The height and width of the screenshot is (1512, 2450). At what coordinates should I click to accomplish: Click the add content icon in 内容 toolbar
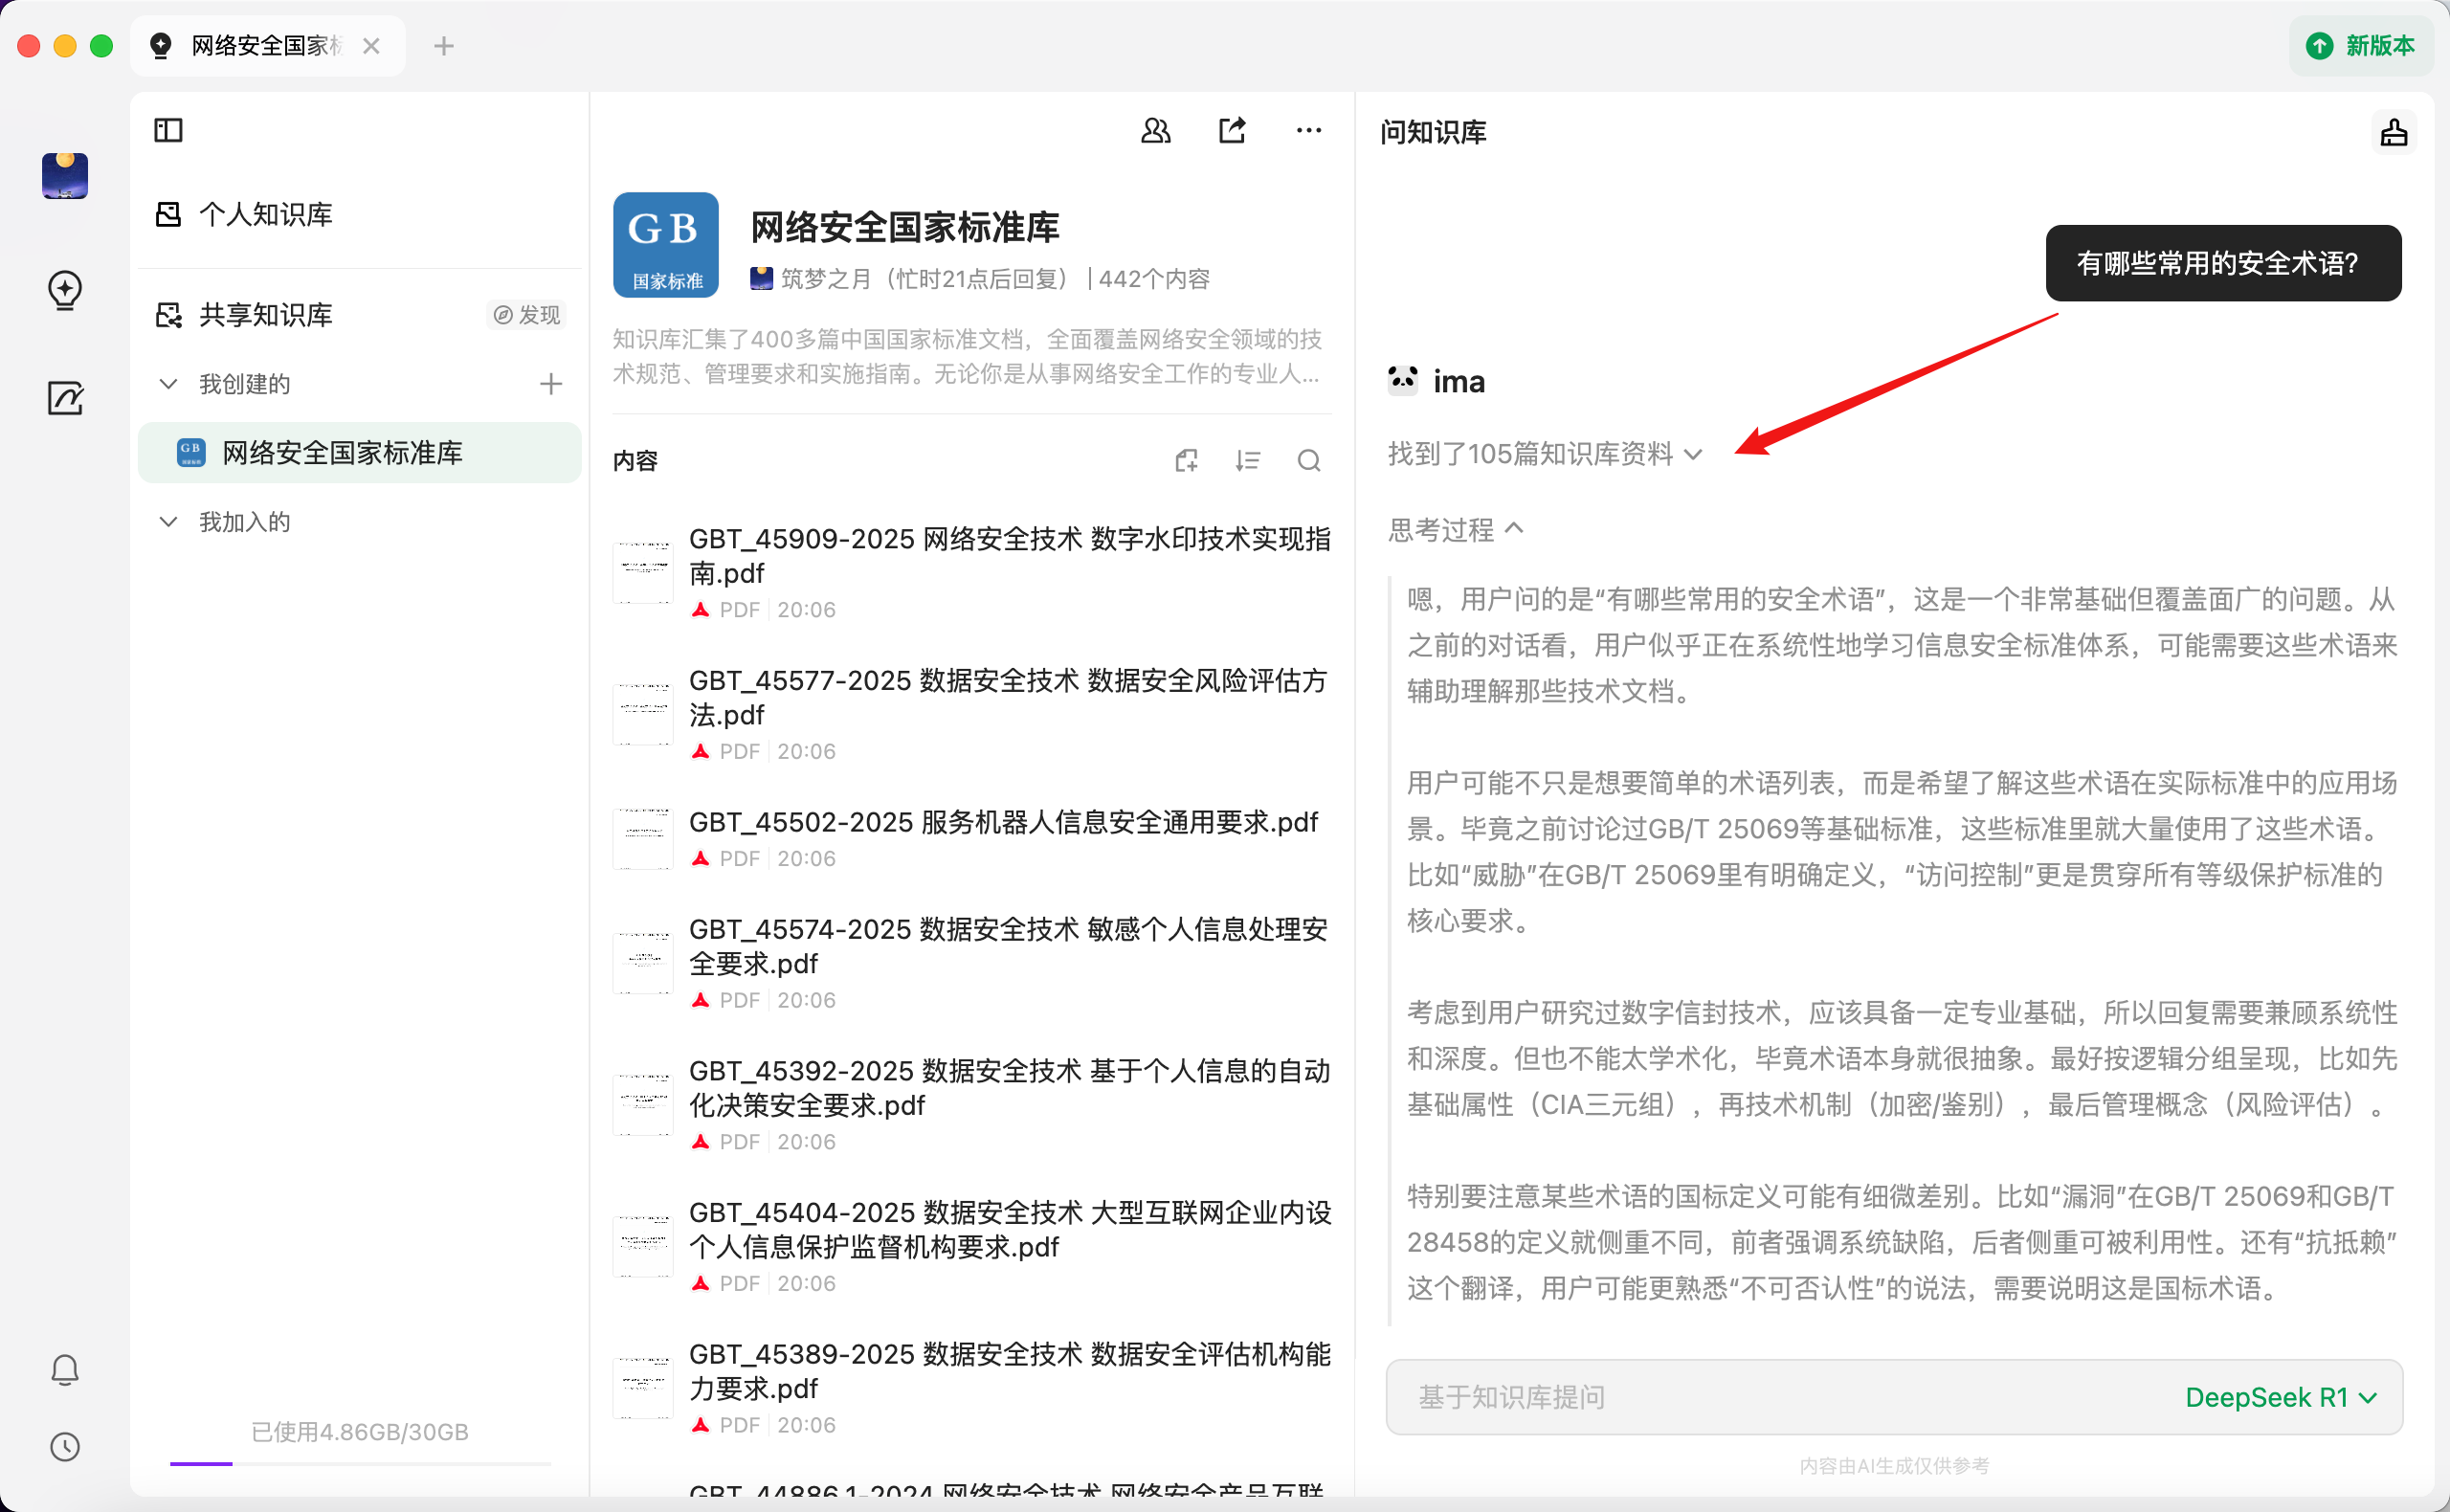[x=1186, y=461]
